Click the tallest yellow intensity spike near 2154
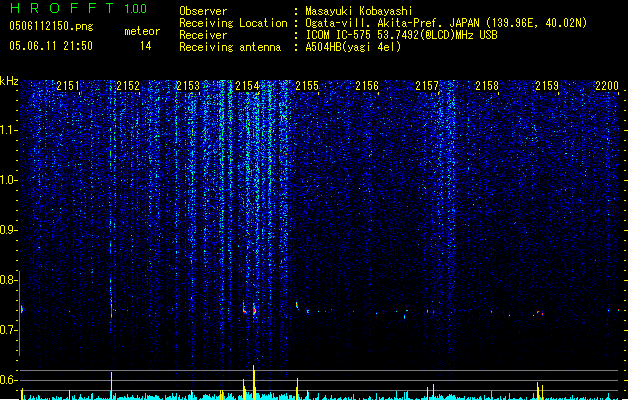This screenshot has width=629, height=400. (254, 382)
